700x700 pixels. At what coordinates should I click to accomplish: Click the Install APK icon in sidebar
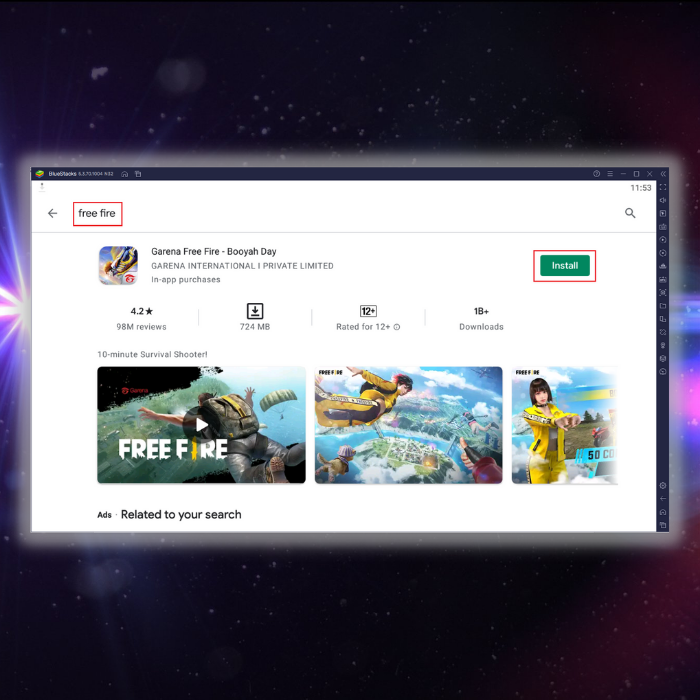[663, 279]
